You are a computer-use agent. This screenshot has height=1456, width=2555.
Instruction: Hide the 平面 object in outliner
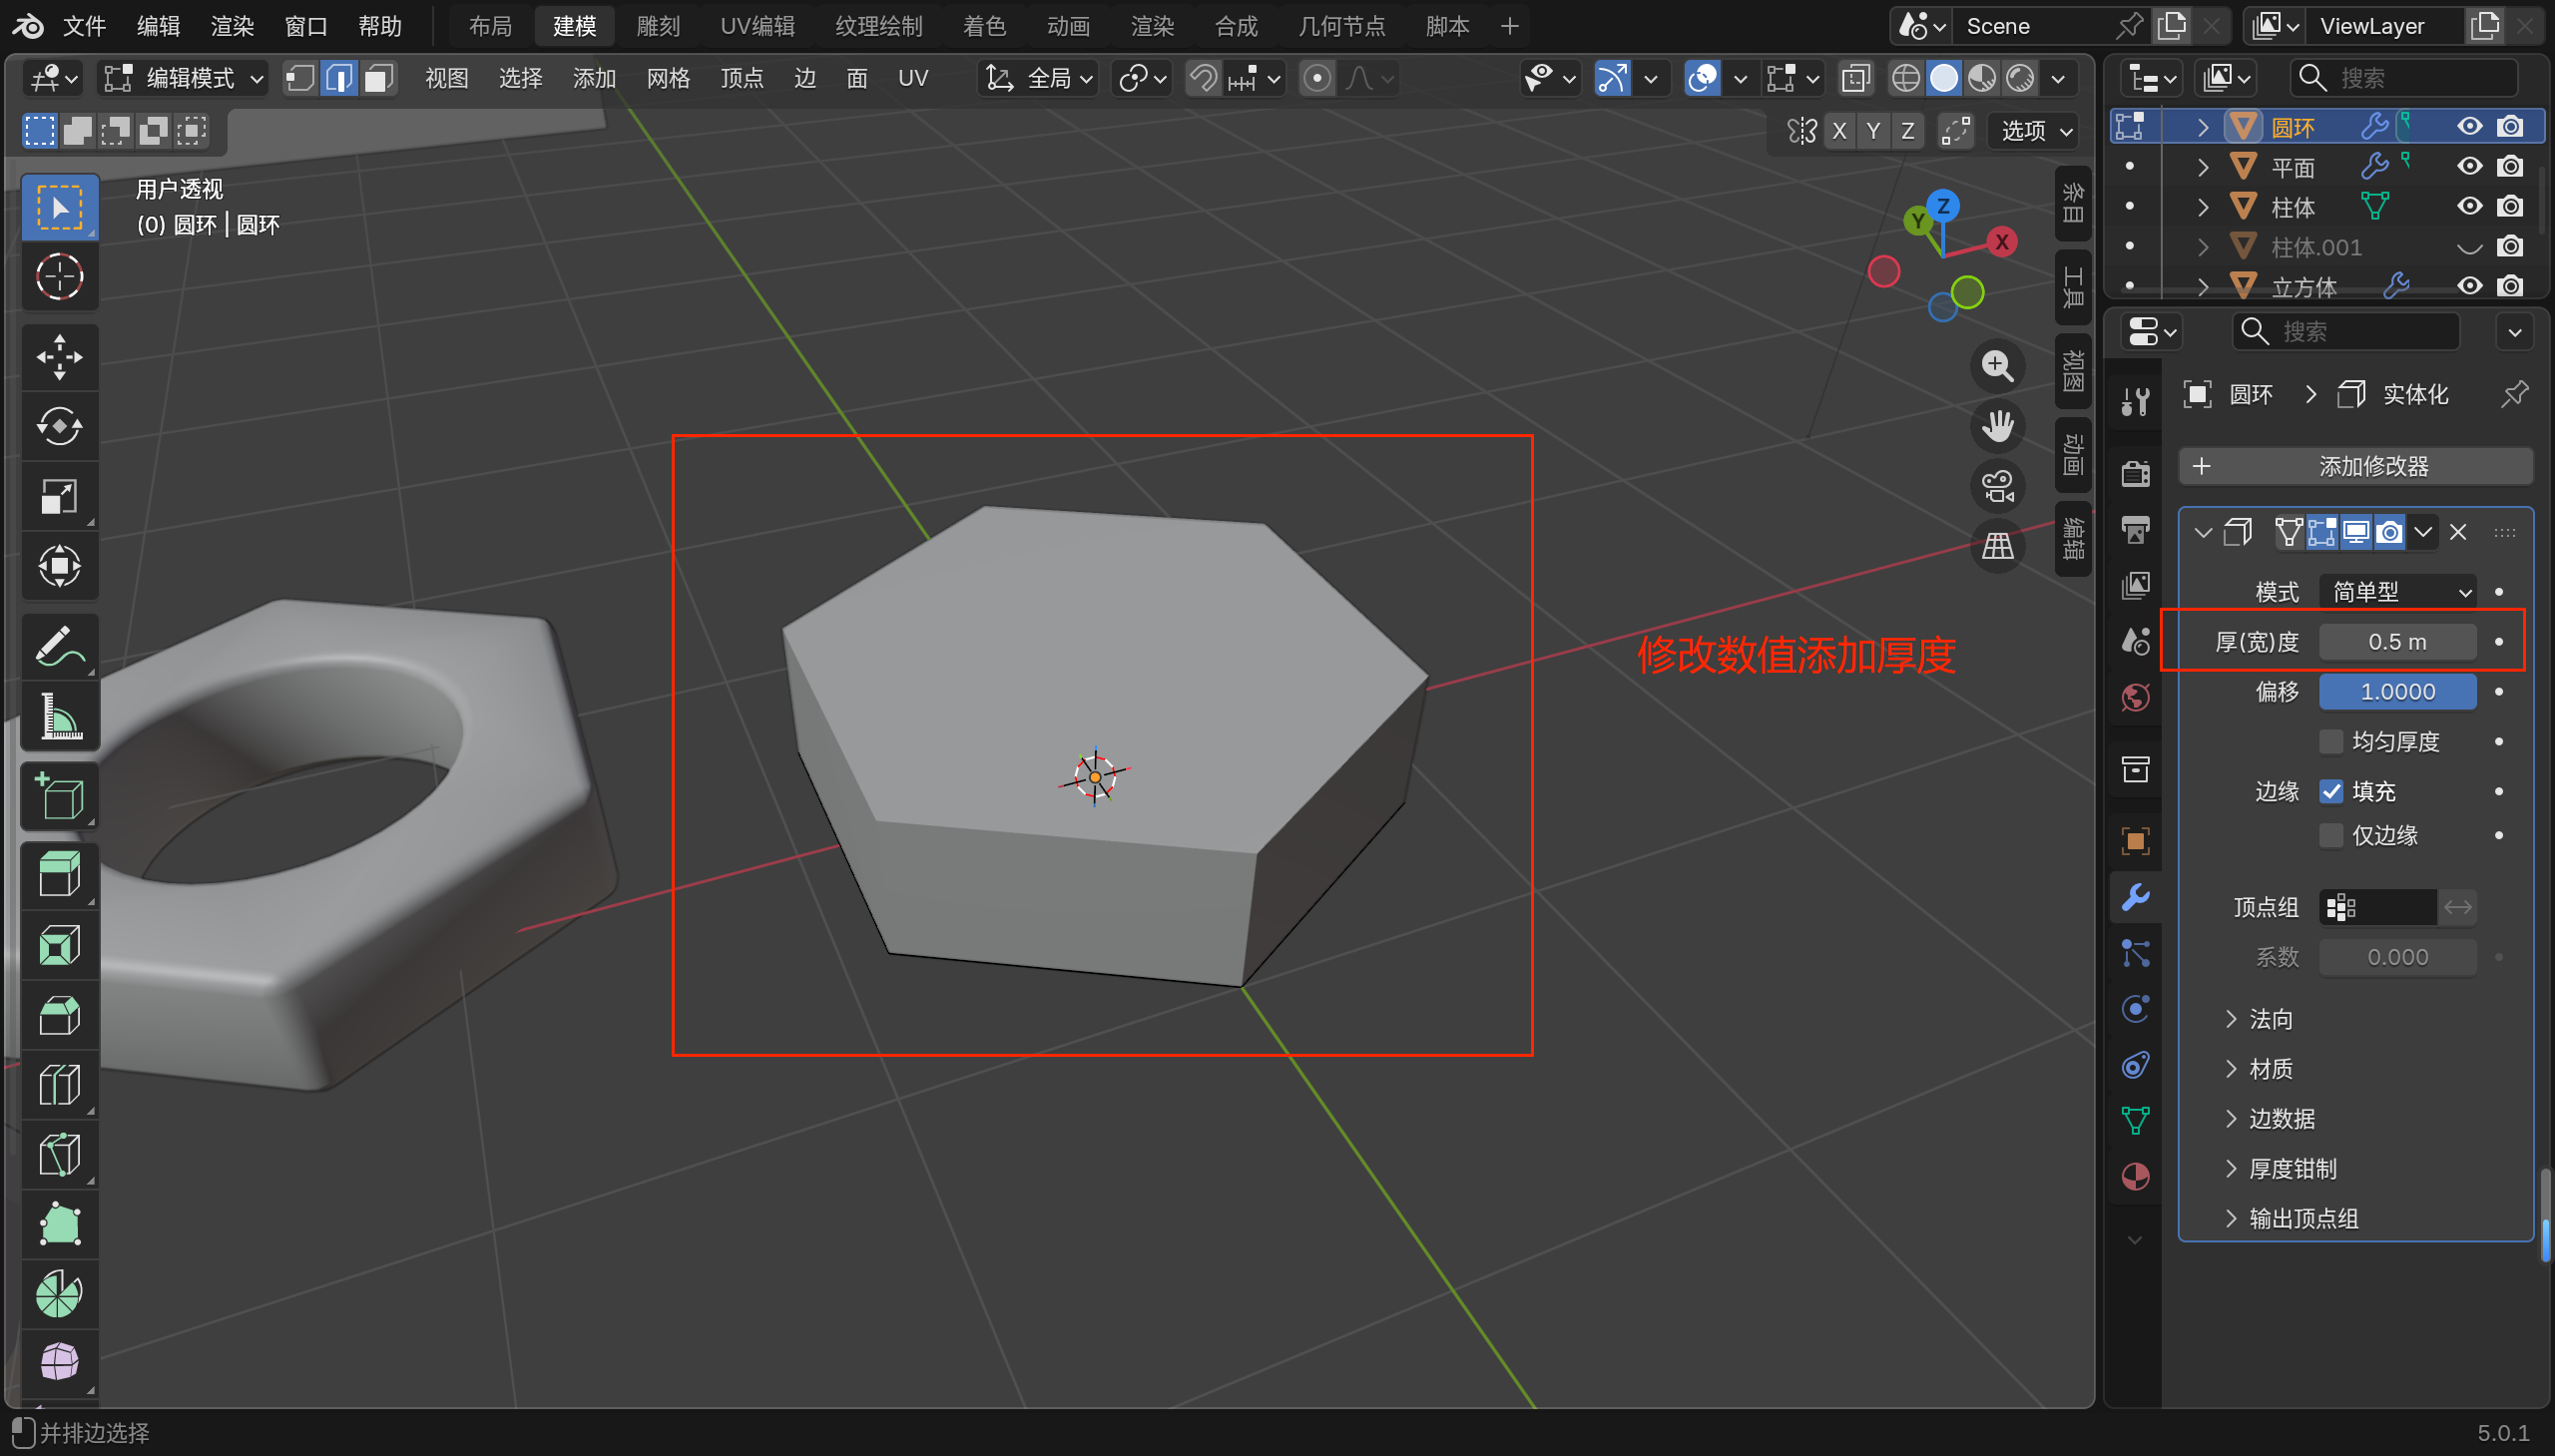point(2469,166)
